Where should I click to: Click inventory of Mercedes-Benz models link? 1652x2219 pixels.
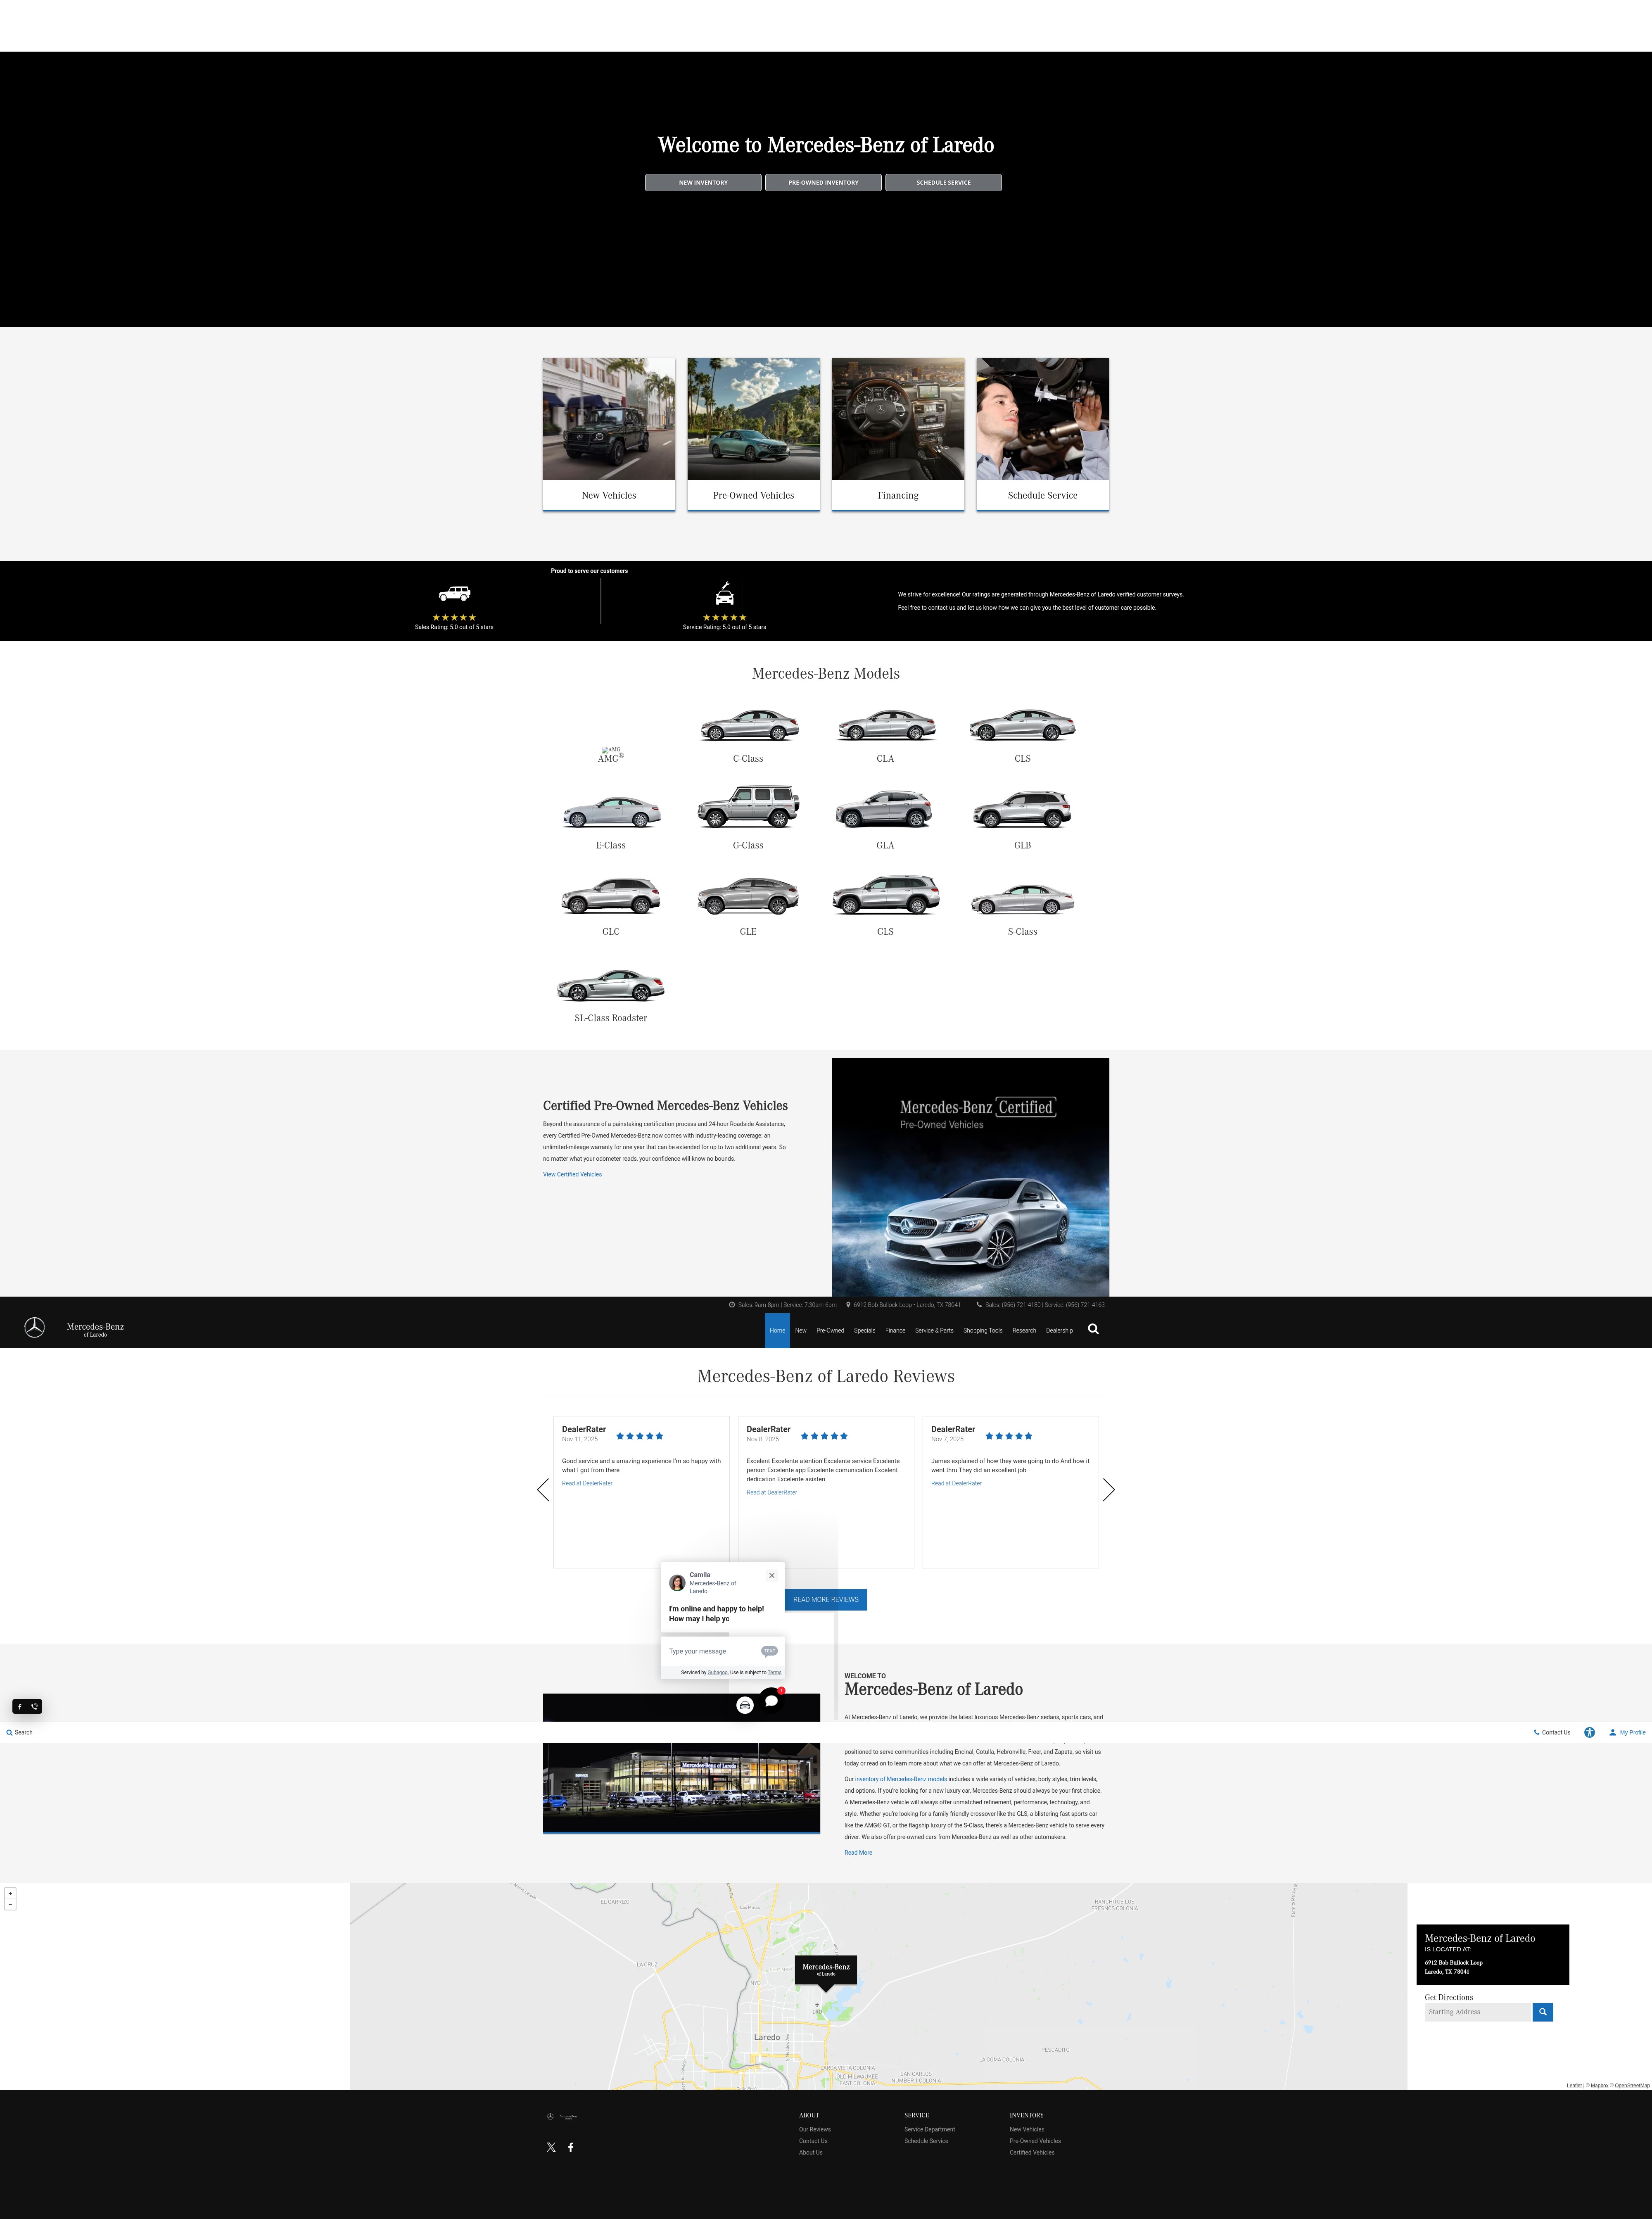pos(901,1779)
